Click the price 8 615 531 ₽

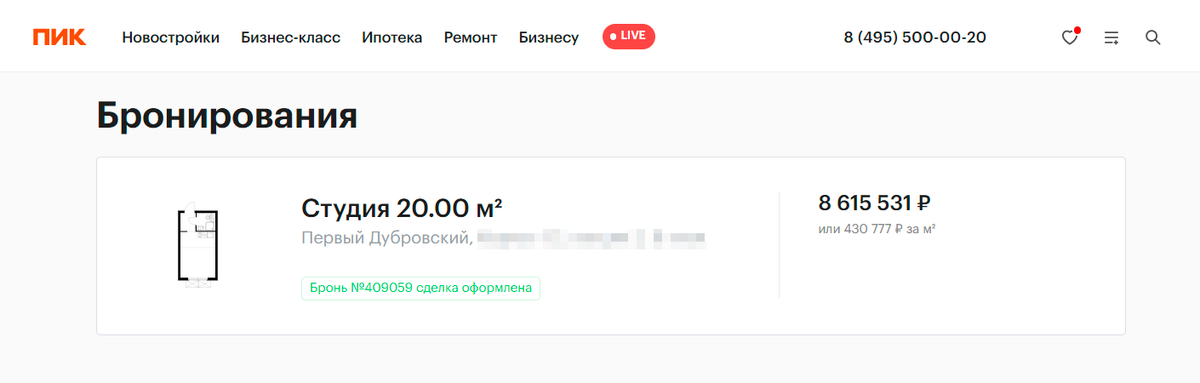pos(875,203)
